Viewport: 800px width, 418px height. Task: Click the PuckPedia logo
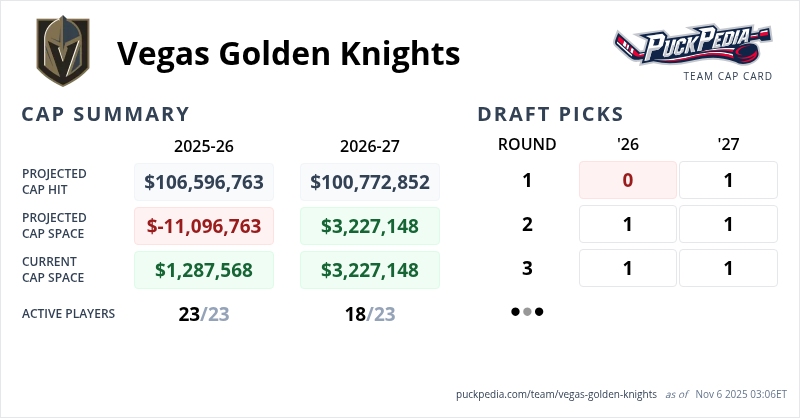(693, 46)
